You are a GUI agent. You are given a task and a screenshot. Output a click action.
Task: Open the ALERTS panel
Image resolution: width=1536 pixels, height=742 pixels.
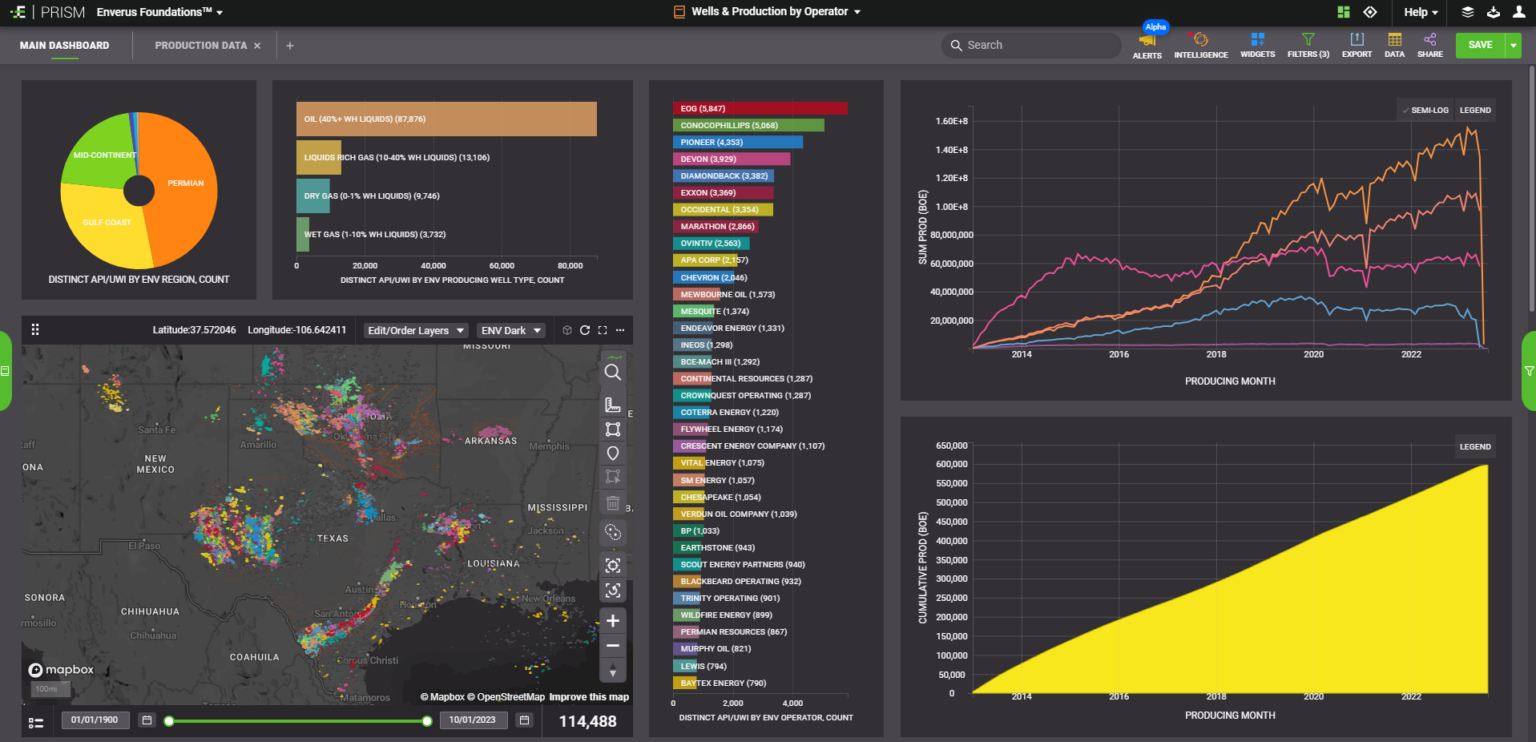1147,45
